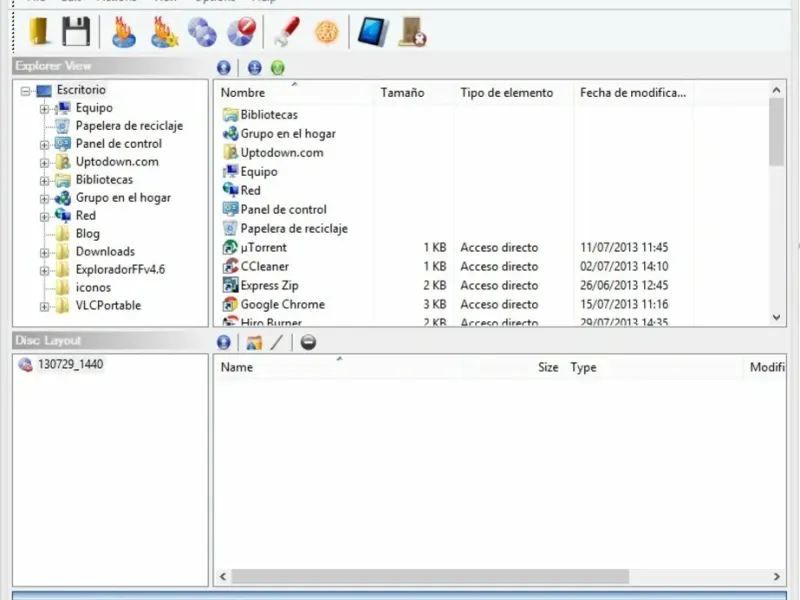Click the Erase disc icon with red stop sign

(x=241, y=32)
